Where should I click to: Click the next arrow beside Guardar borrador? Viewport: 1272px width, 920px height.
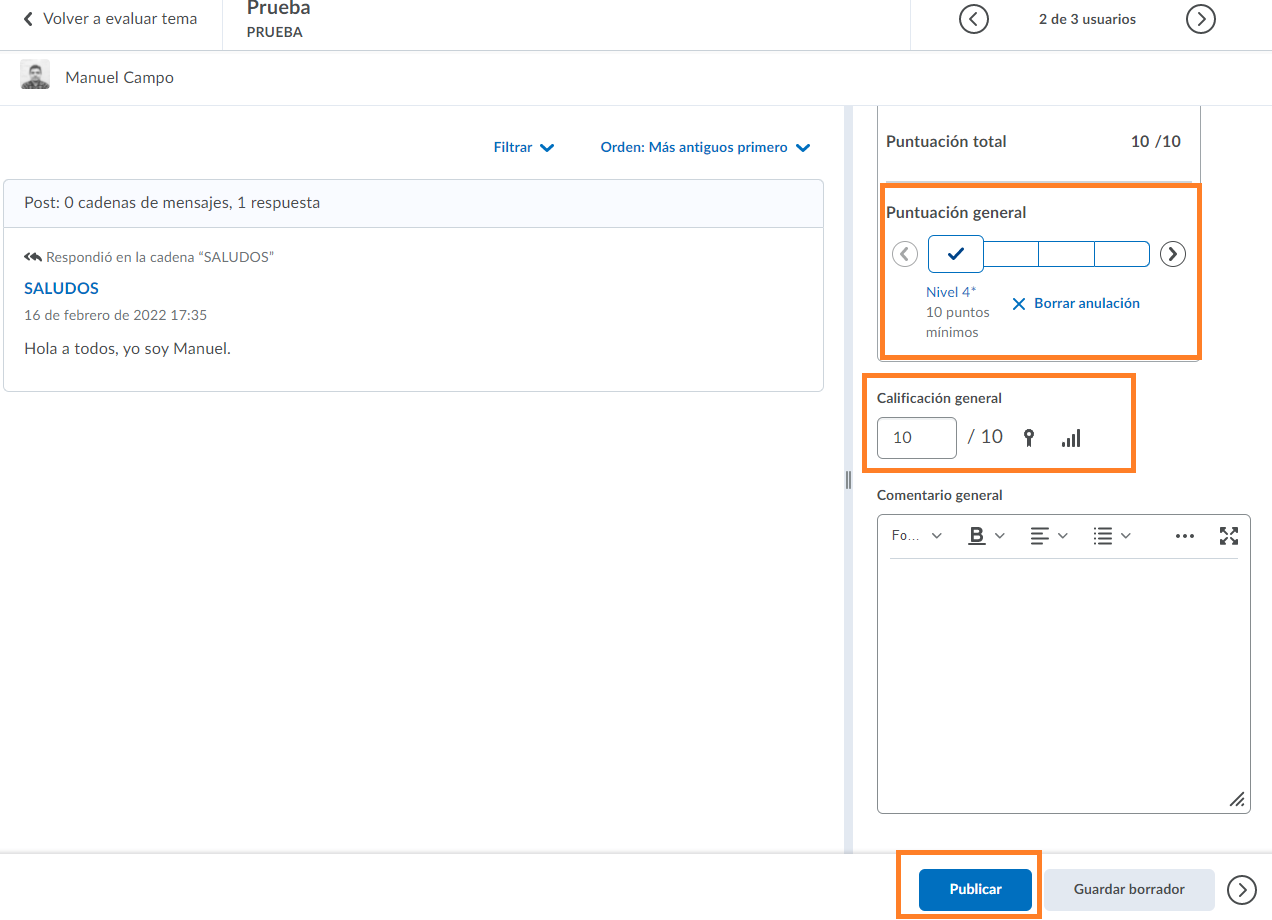coord(1241,889)
